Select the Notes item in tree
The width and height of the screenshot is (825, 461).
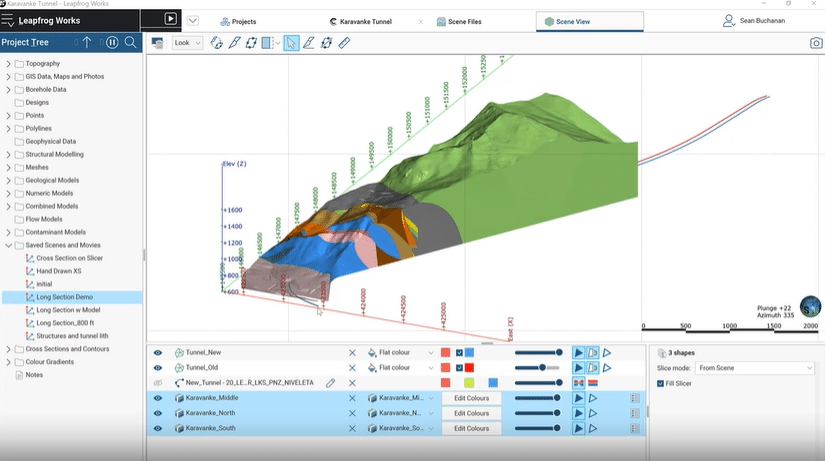[x=34, y=375]
